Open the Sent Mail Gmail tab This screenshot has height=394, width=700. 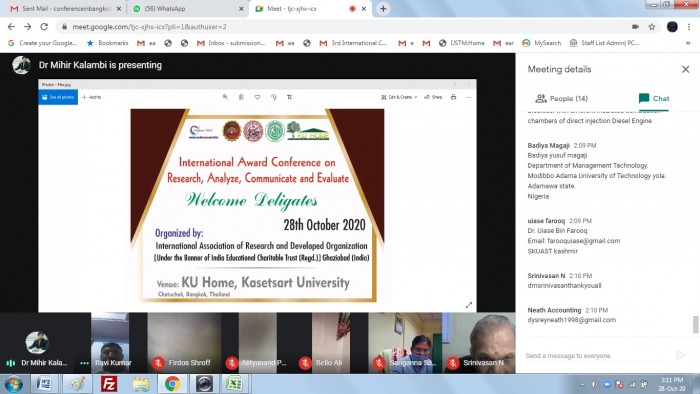point(66,8)
